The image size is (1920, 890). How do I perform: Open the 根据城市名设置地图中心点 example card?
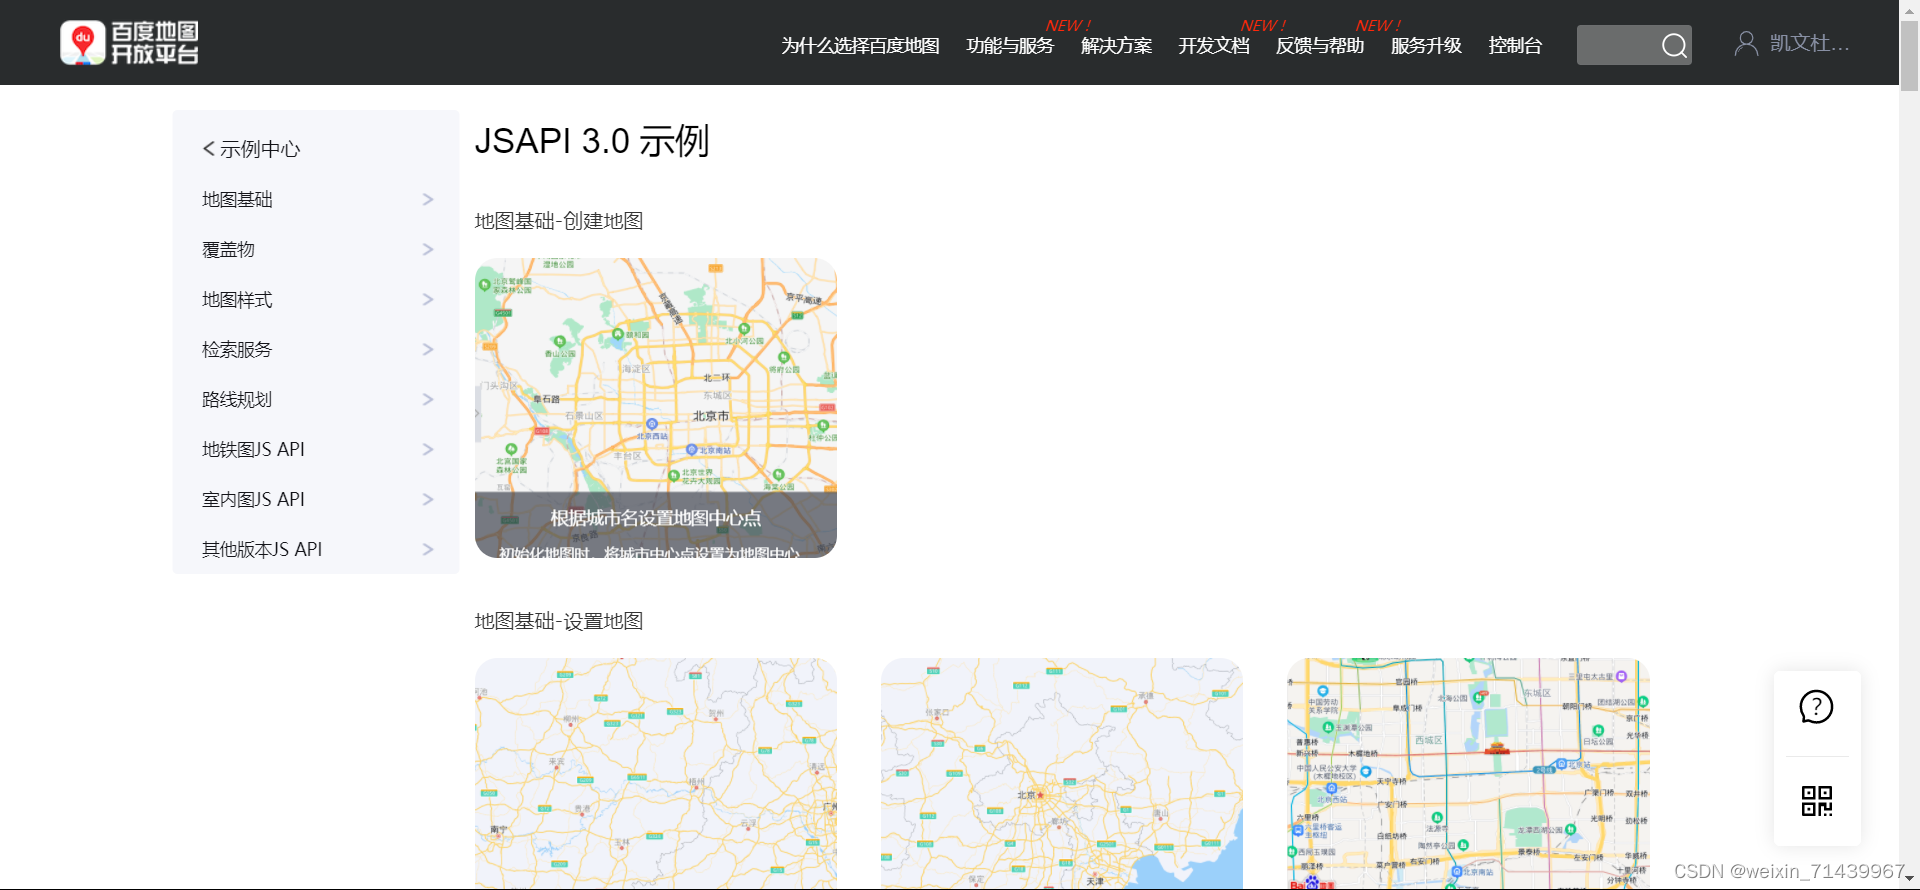tap(656, 408)
